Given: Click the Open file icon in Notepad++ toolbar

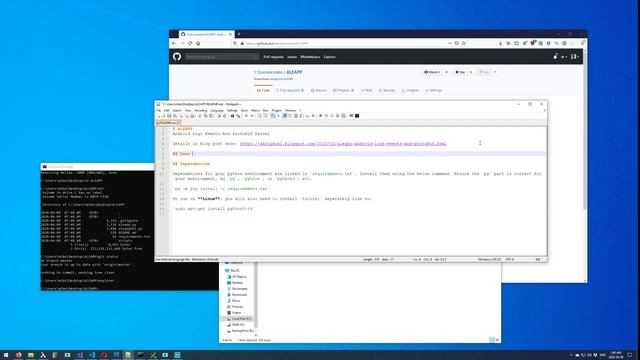Looking at the screenshot, I should click(163, 116).
